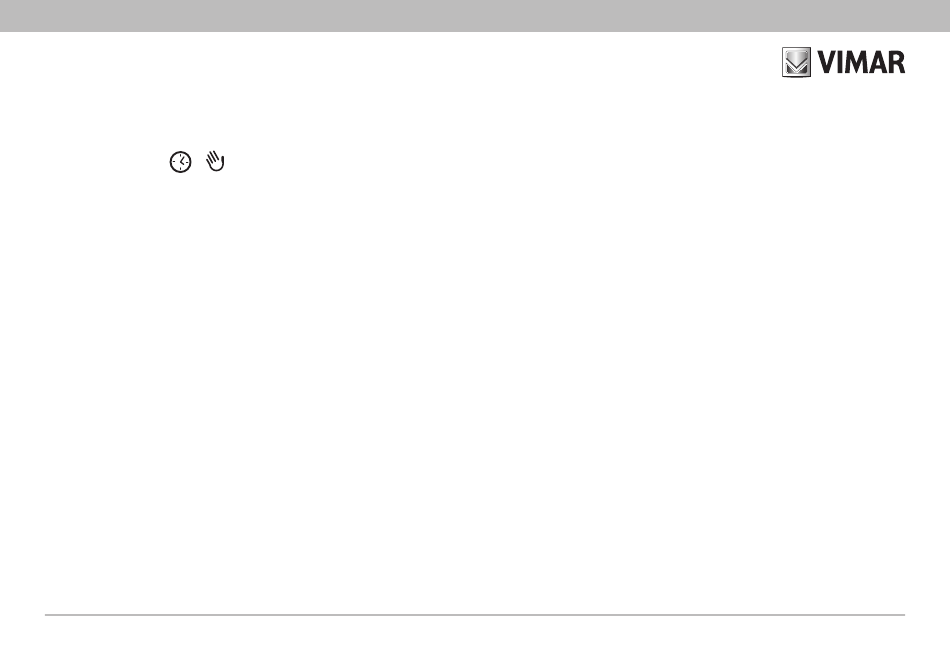950x665 pixels.
Task: Click the VIMAR chevron emblem logo
Action: (x=796, y=62)
